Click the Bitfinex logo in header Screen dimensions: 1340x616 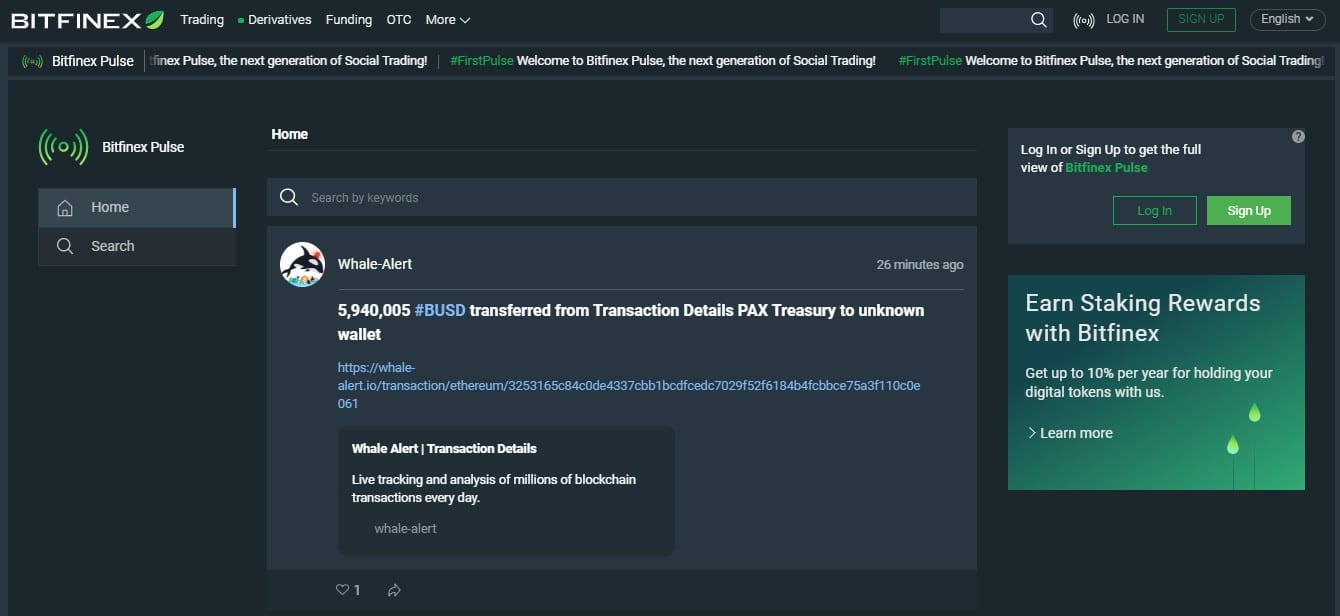pyautogui.click(x=87, y=19)
